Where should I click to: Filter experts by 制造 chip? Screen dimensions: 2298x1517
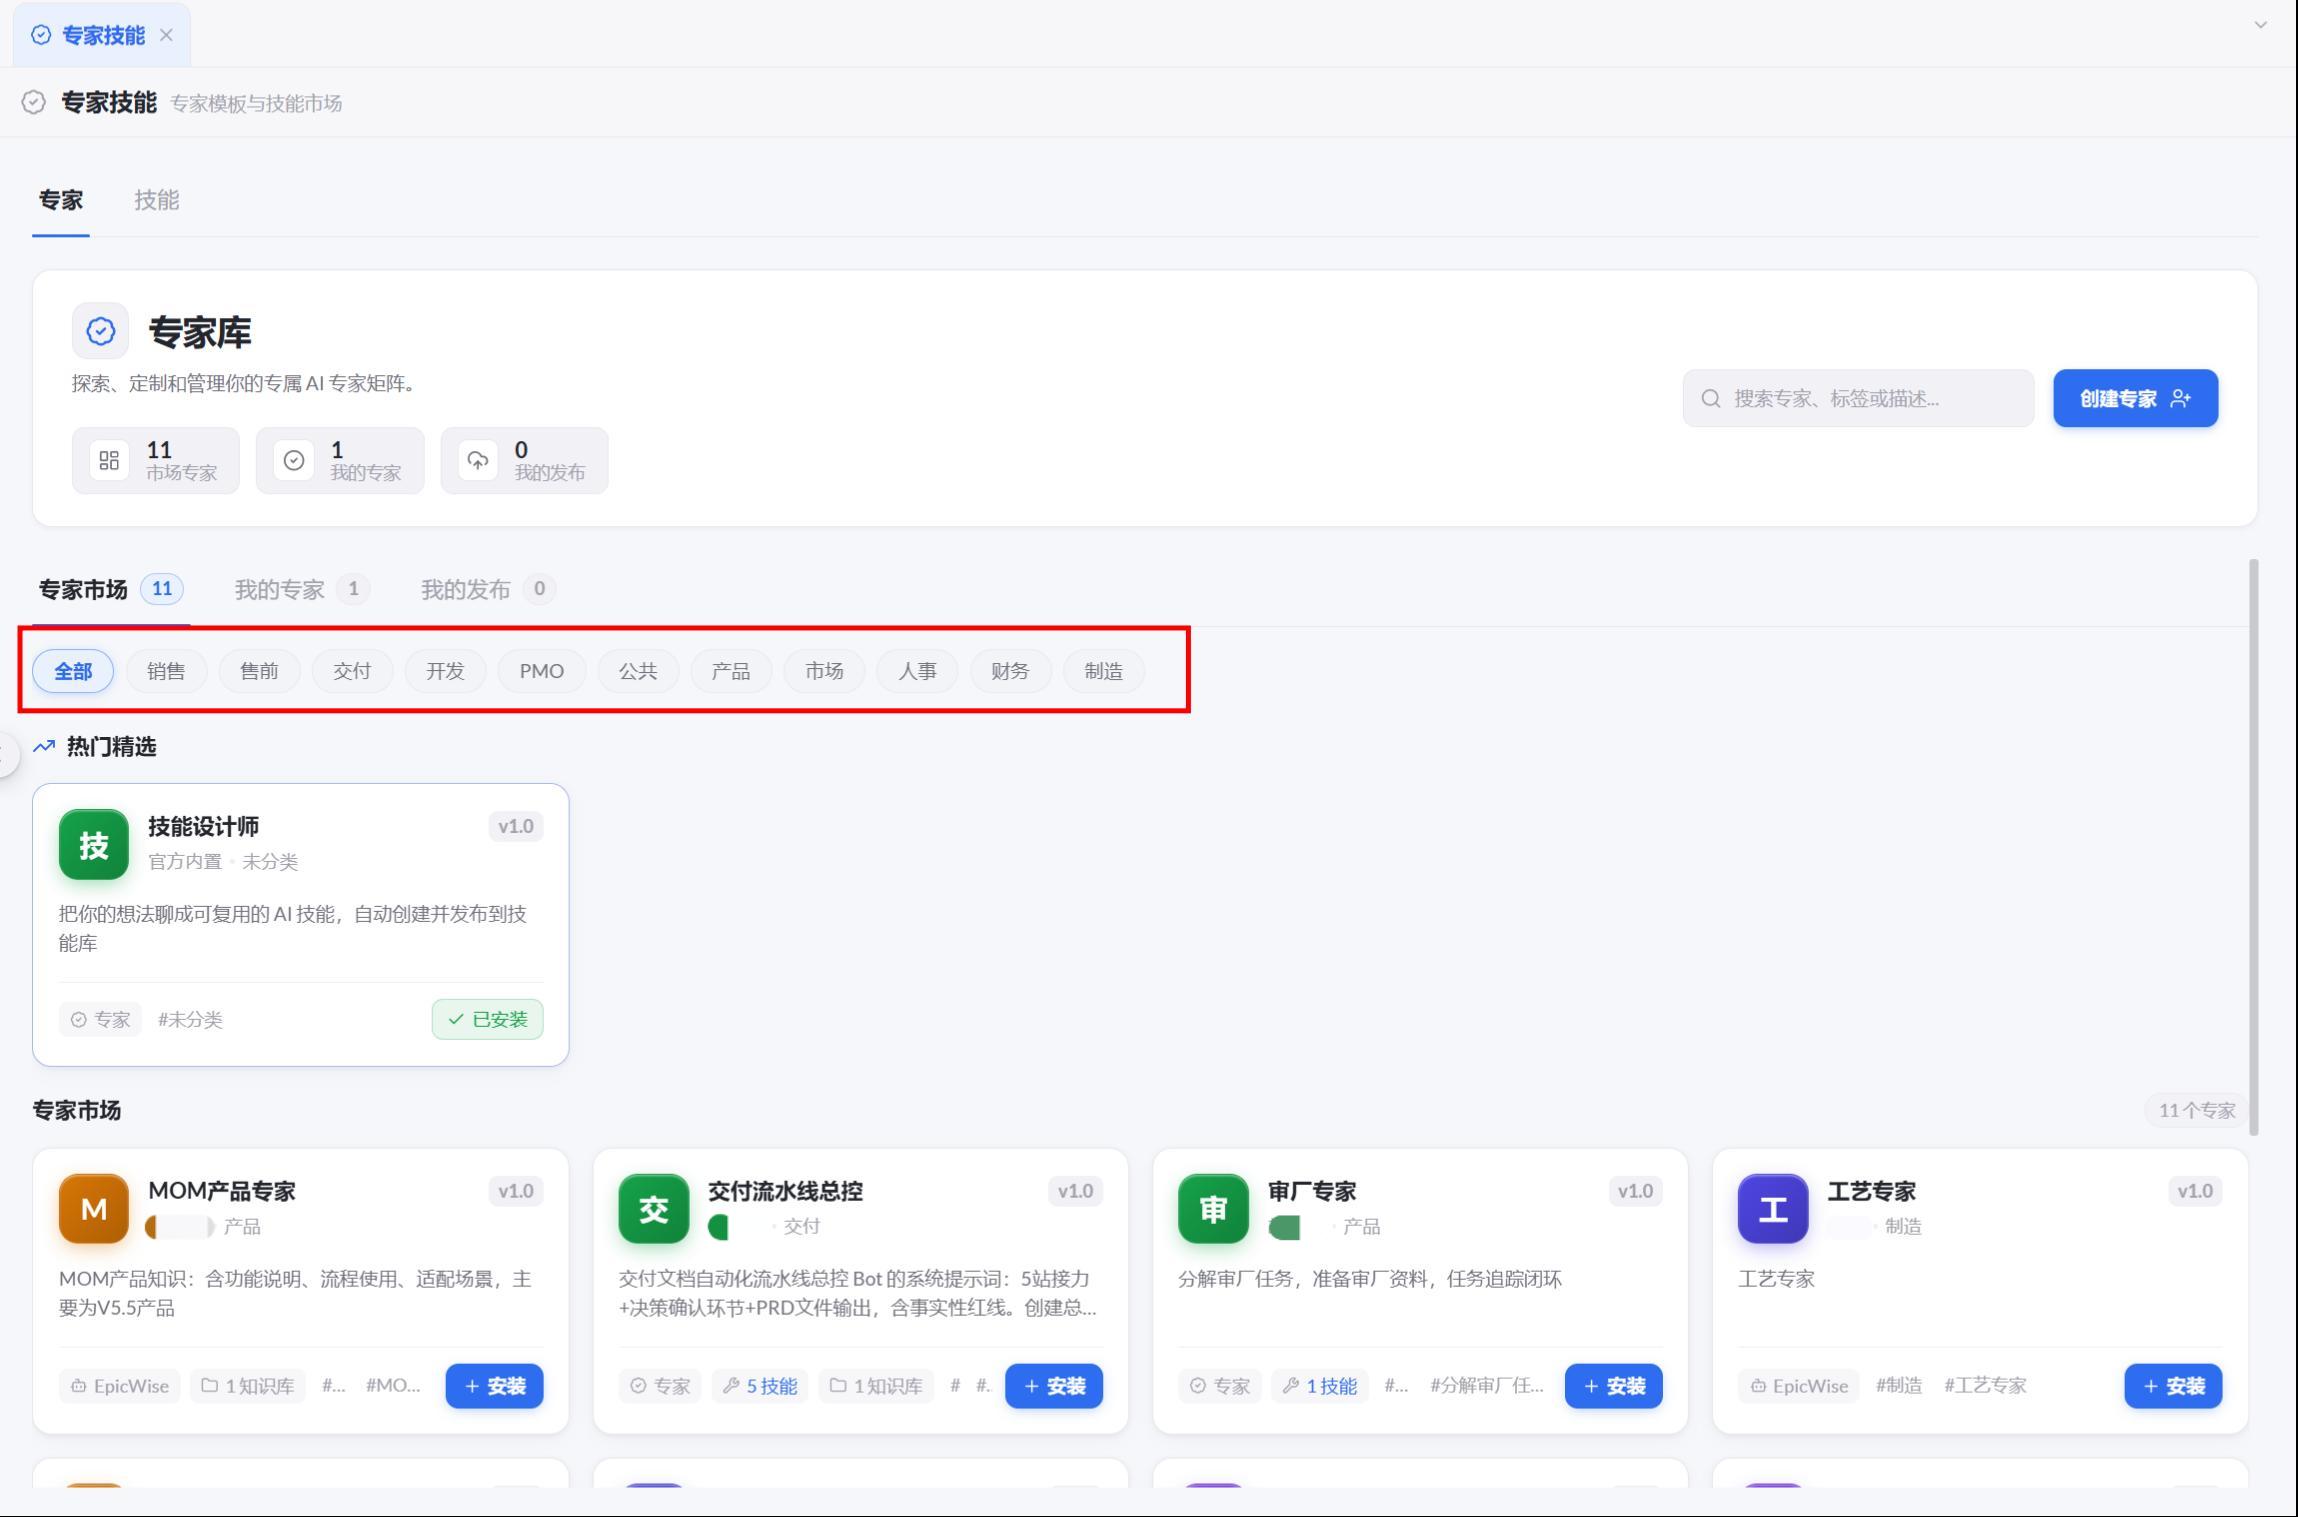click(x=1104, y=671)
